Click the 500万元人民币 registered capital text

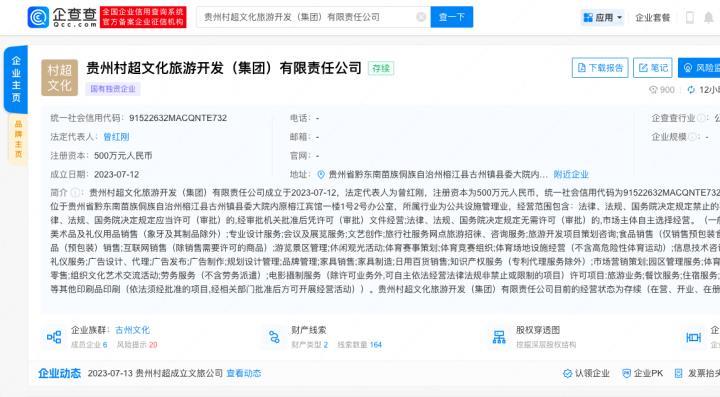tap(123, 156)
